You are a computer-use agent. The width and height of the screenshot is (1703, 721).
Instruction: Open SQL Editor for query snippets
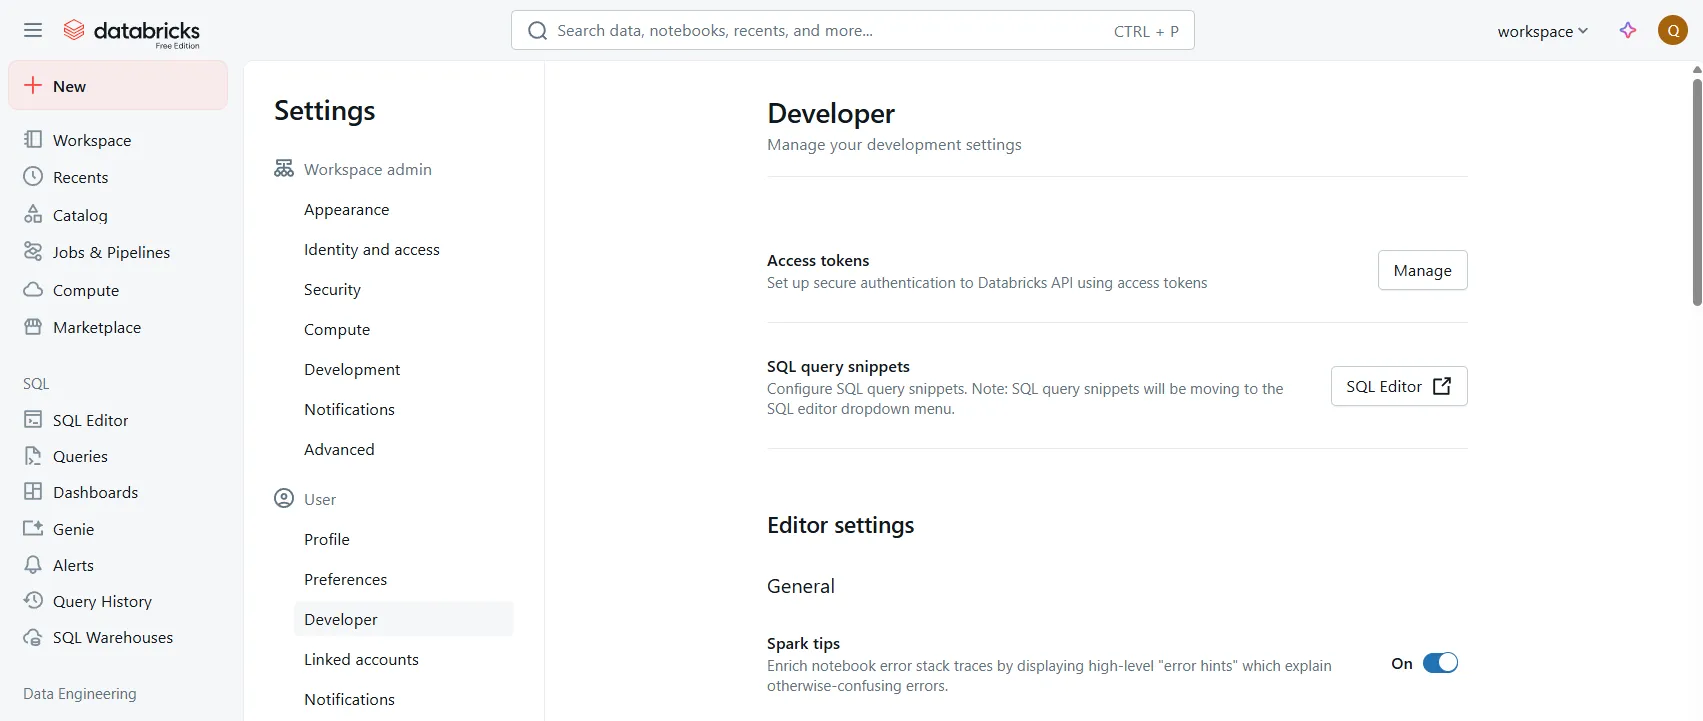click(x=1398, y=386)
